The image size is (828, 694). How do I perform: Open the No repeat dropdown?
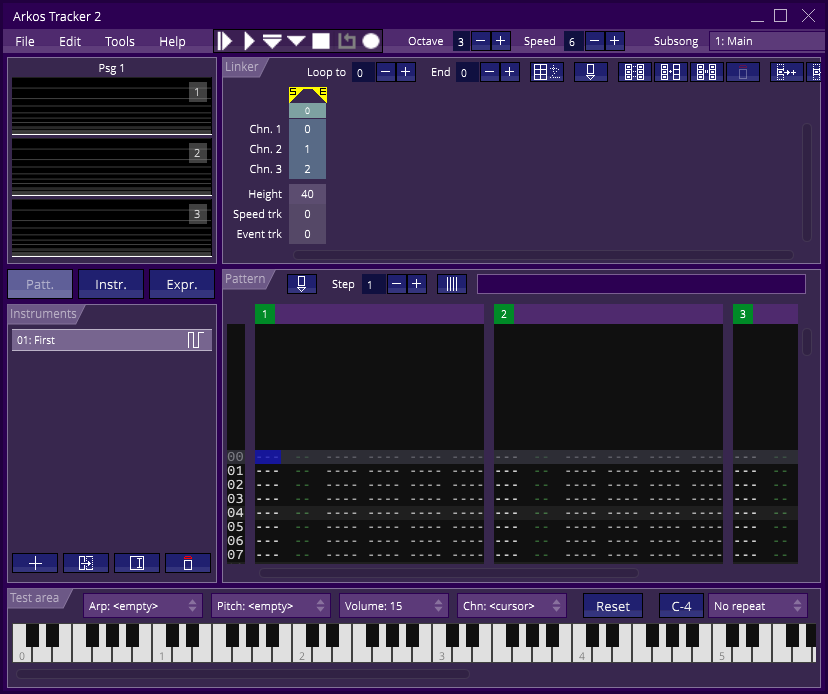point(758,606)
